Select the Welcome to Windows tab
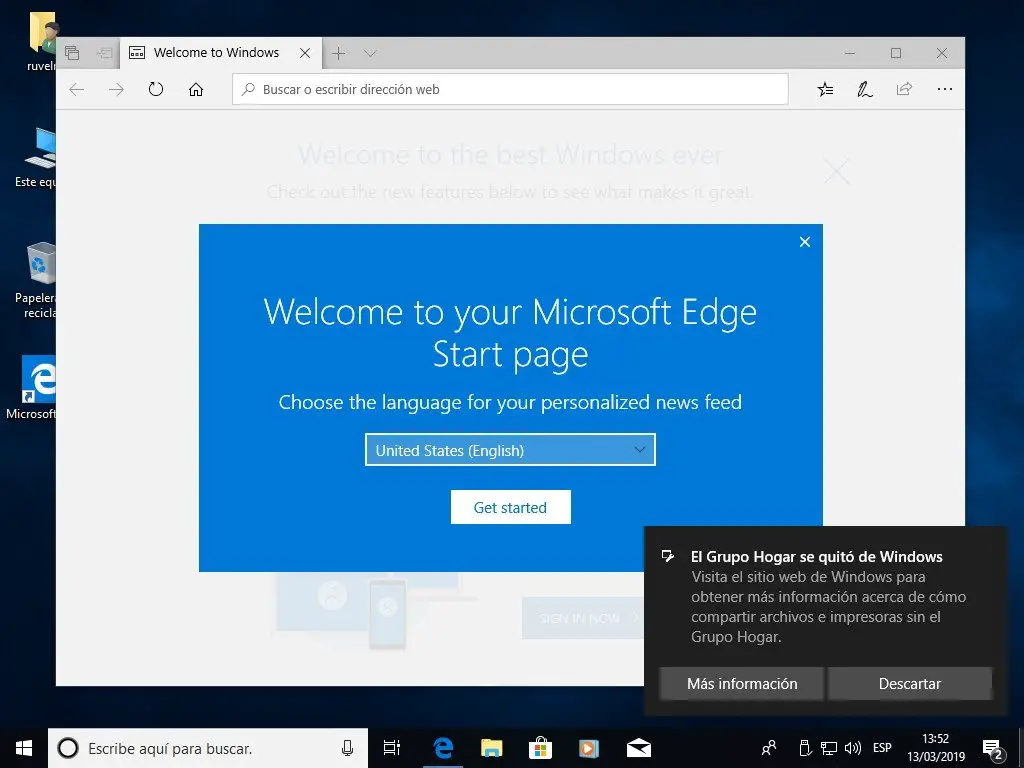 [x=221, y=53]
